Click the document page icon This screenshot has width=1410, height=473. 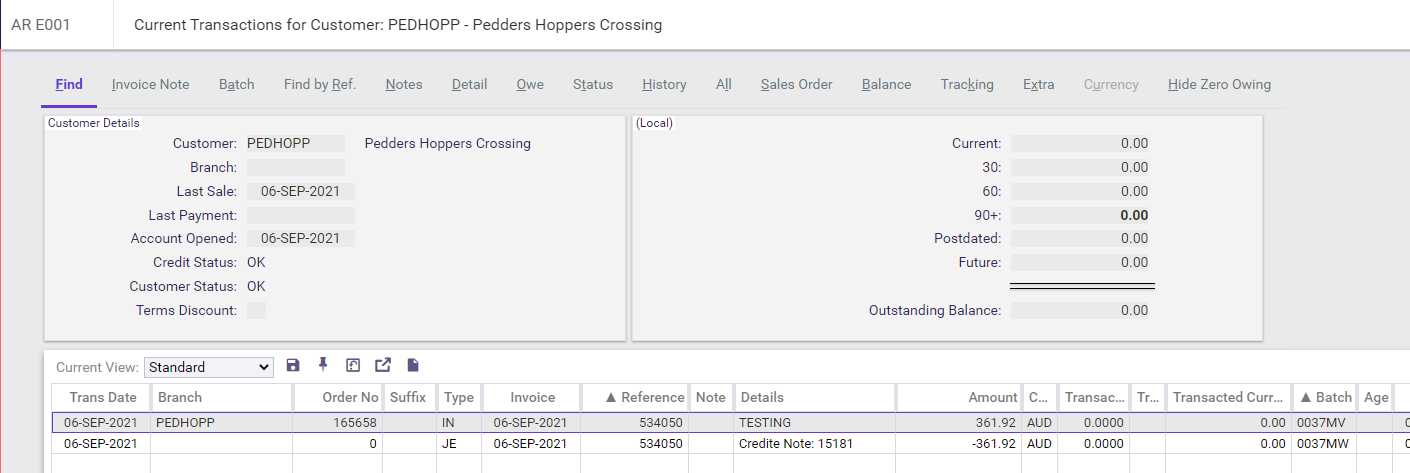pos(413,366)
